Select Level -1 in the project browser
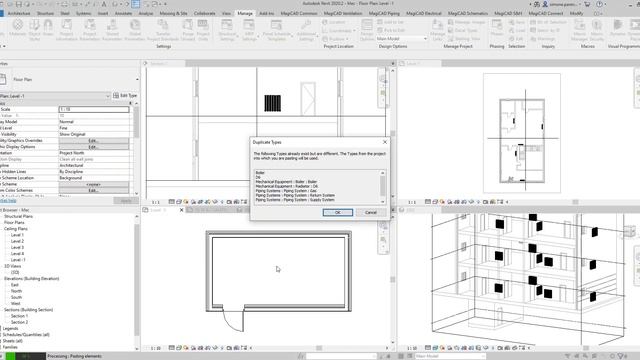This screenshot has height=360, width=640. pos(18,260)
